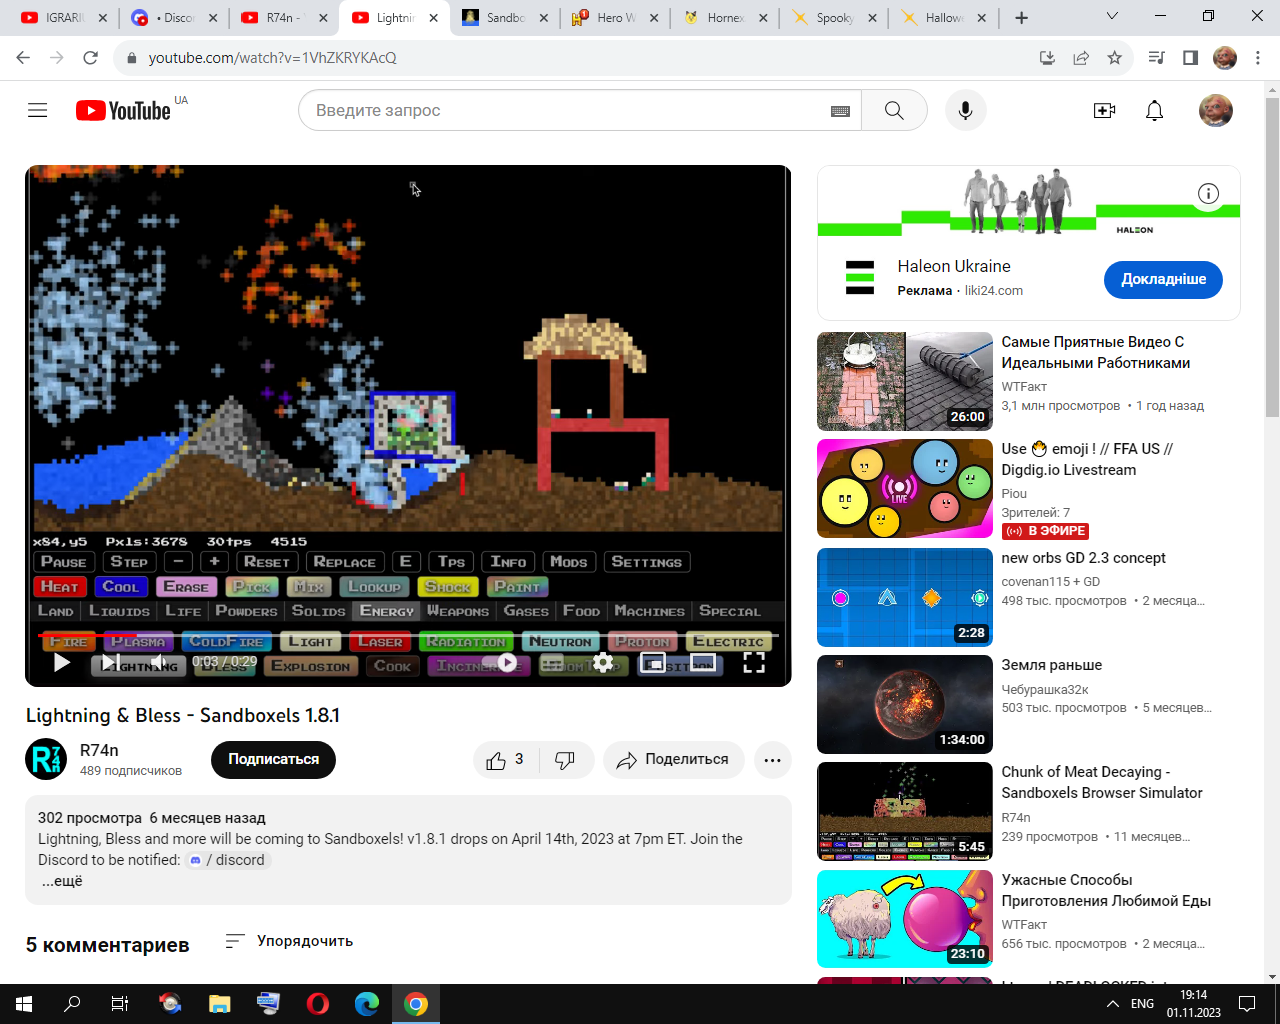Click the Поделиться share button
Viewport: 1280px width, 1024px height.
(x=673, y=760)
